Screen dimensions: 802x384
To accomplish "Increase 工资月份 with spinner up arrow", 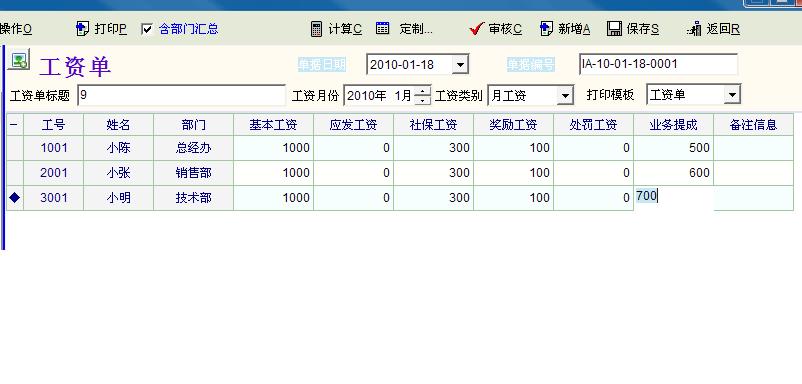I will (x=422, y=92).
